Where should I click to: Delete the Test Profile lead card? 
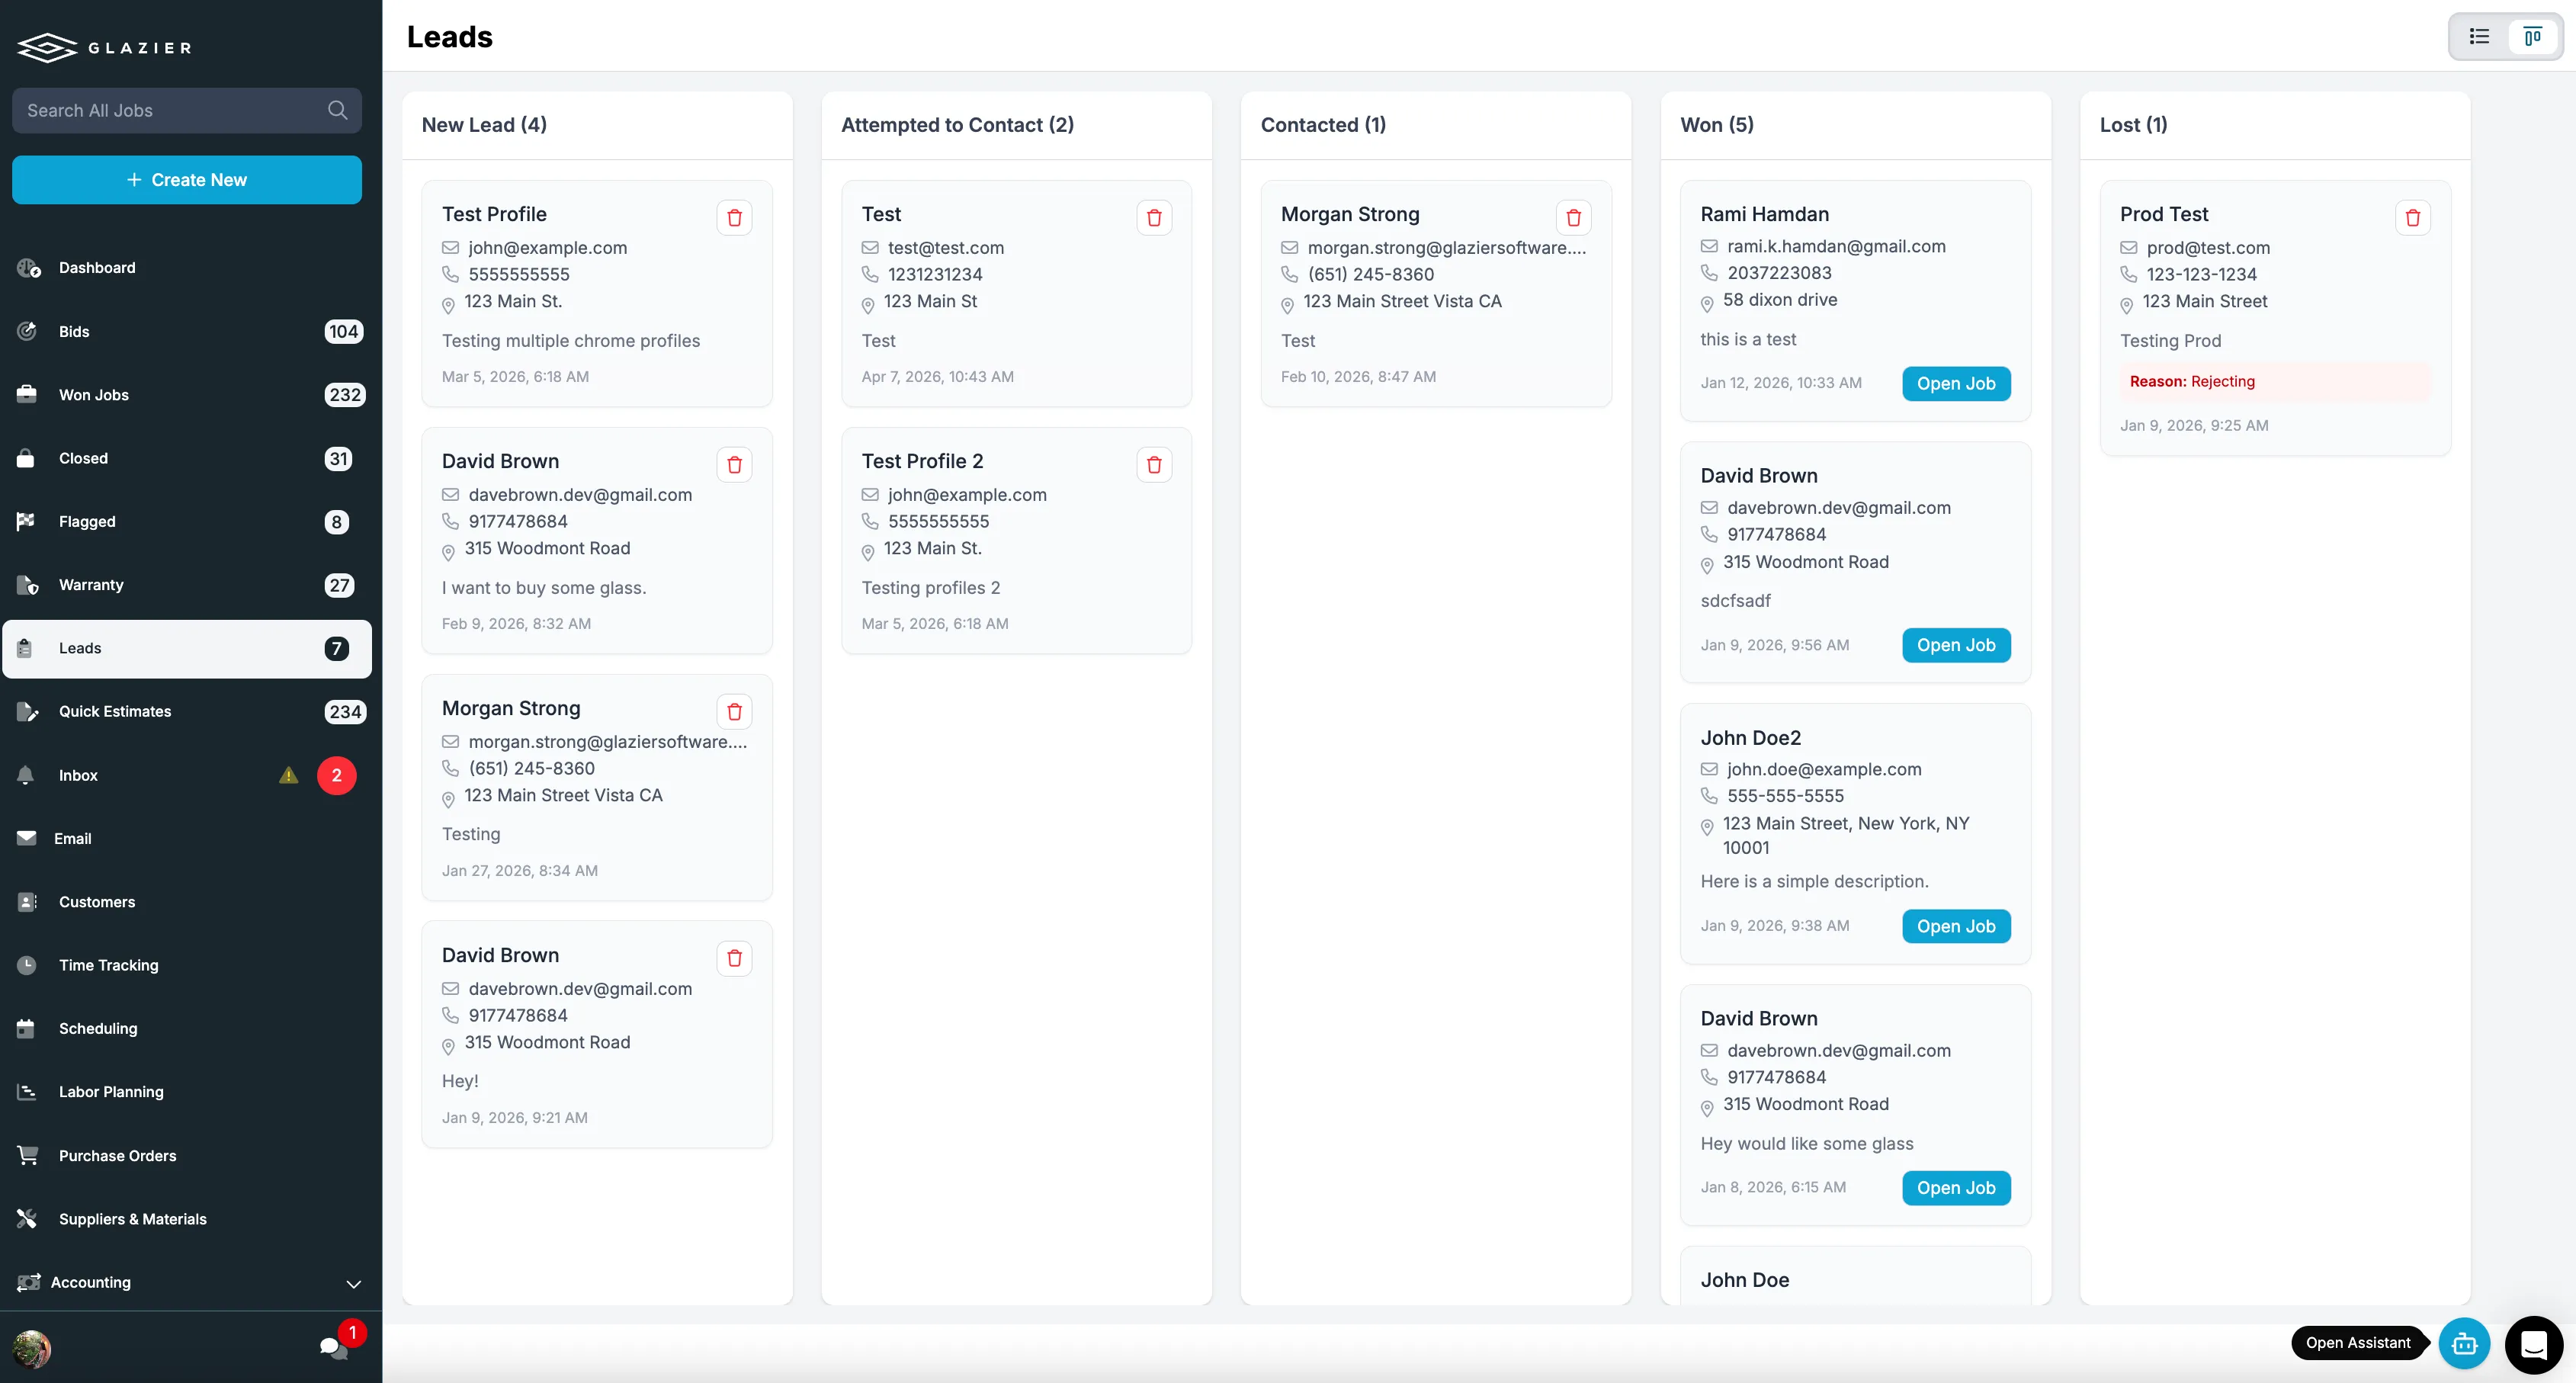(x=735, y=217)
